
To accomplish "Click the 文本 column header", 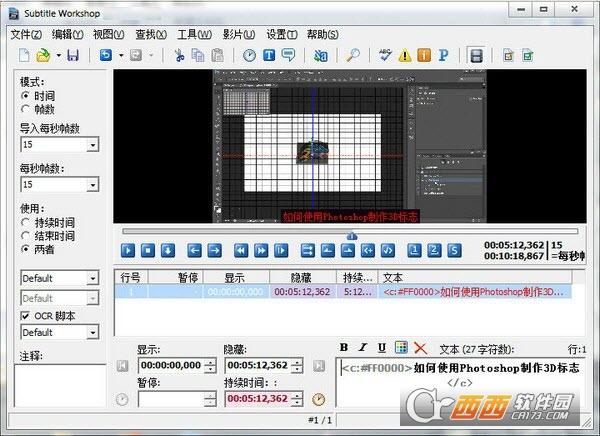I will point(475,277).
